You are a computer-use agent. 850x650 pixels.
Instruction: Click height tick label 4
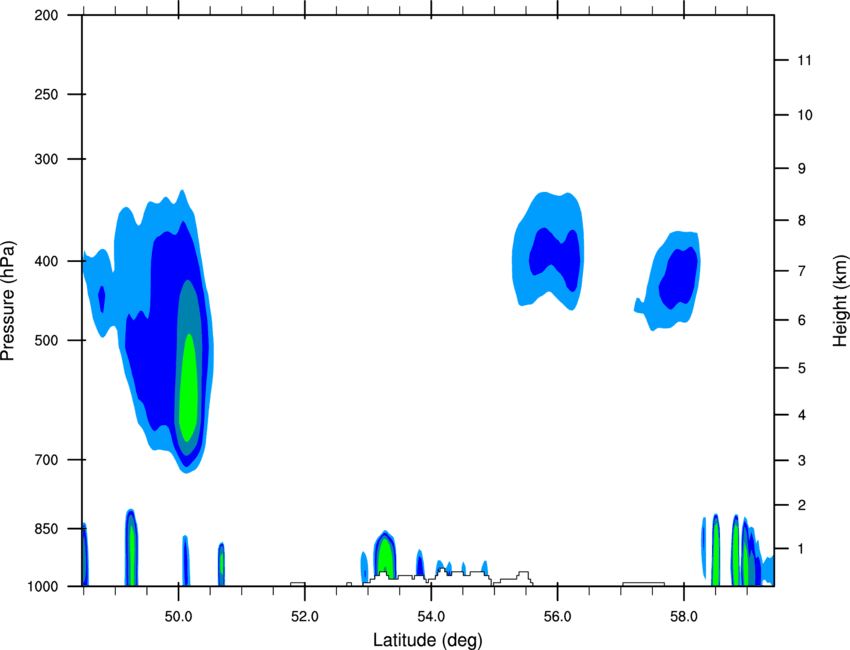tap(802, 415)
